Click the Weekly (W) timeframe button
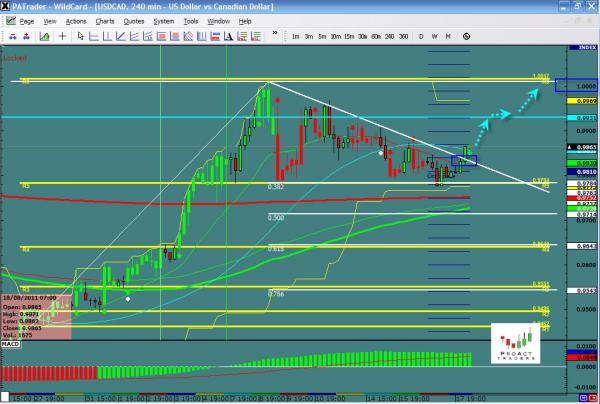600x404 pixels. (434, 37)
